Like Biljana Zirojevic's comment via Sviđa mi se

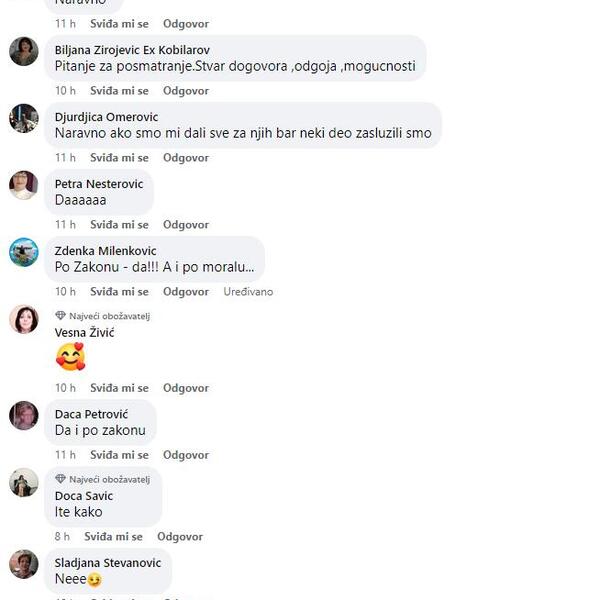pos(119,91)
